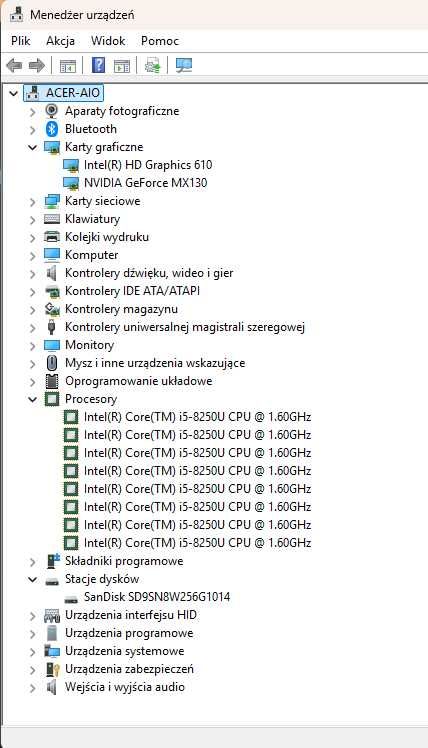428x748 pixels.
Task: Select Składniki programowe category label
Action: pyautogui.click(x=124, y=561)
